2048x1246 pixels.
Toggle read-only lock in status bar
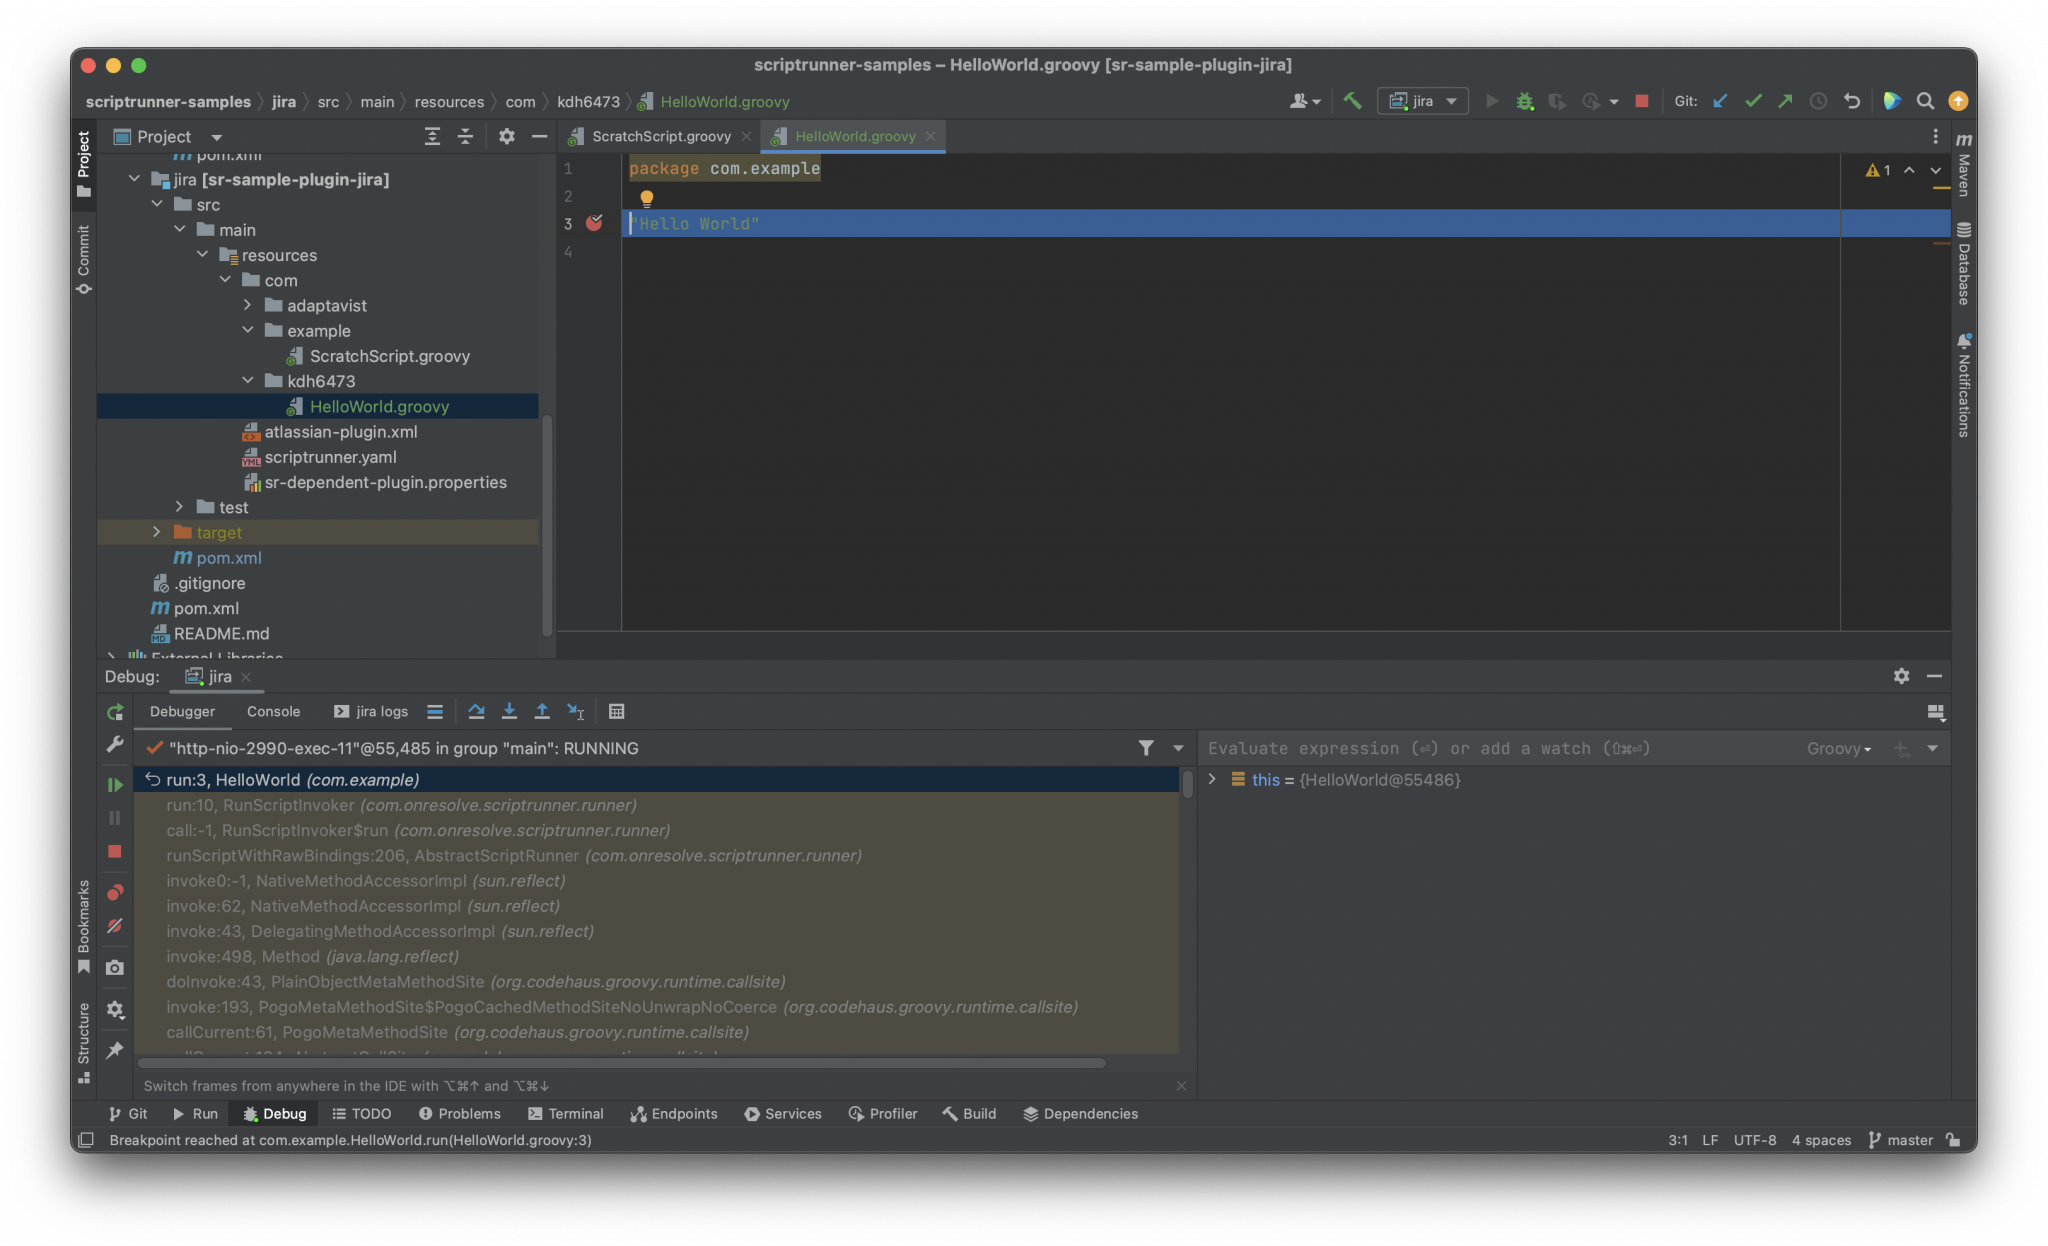coord(1953,1140)
